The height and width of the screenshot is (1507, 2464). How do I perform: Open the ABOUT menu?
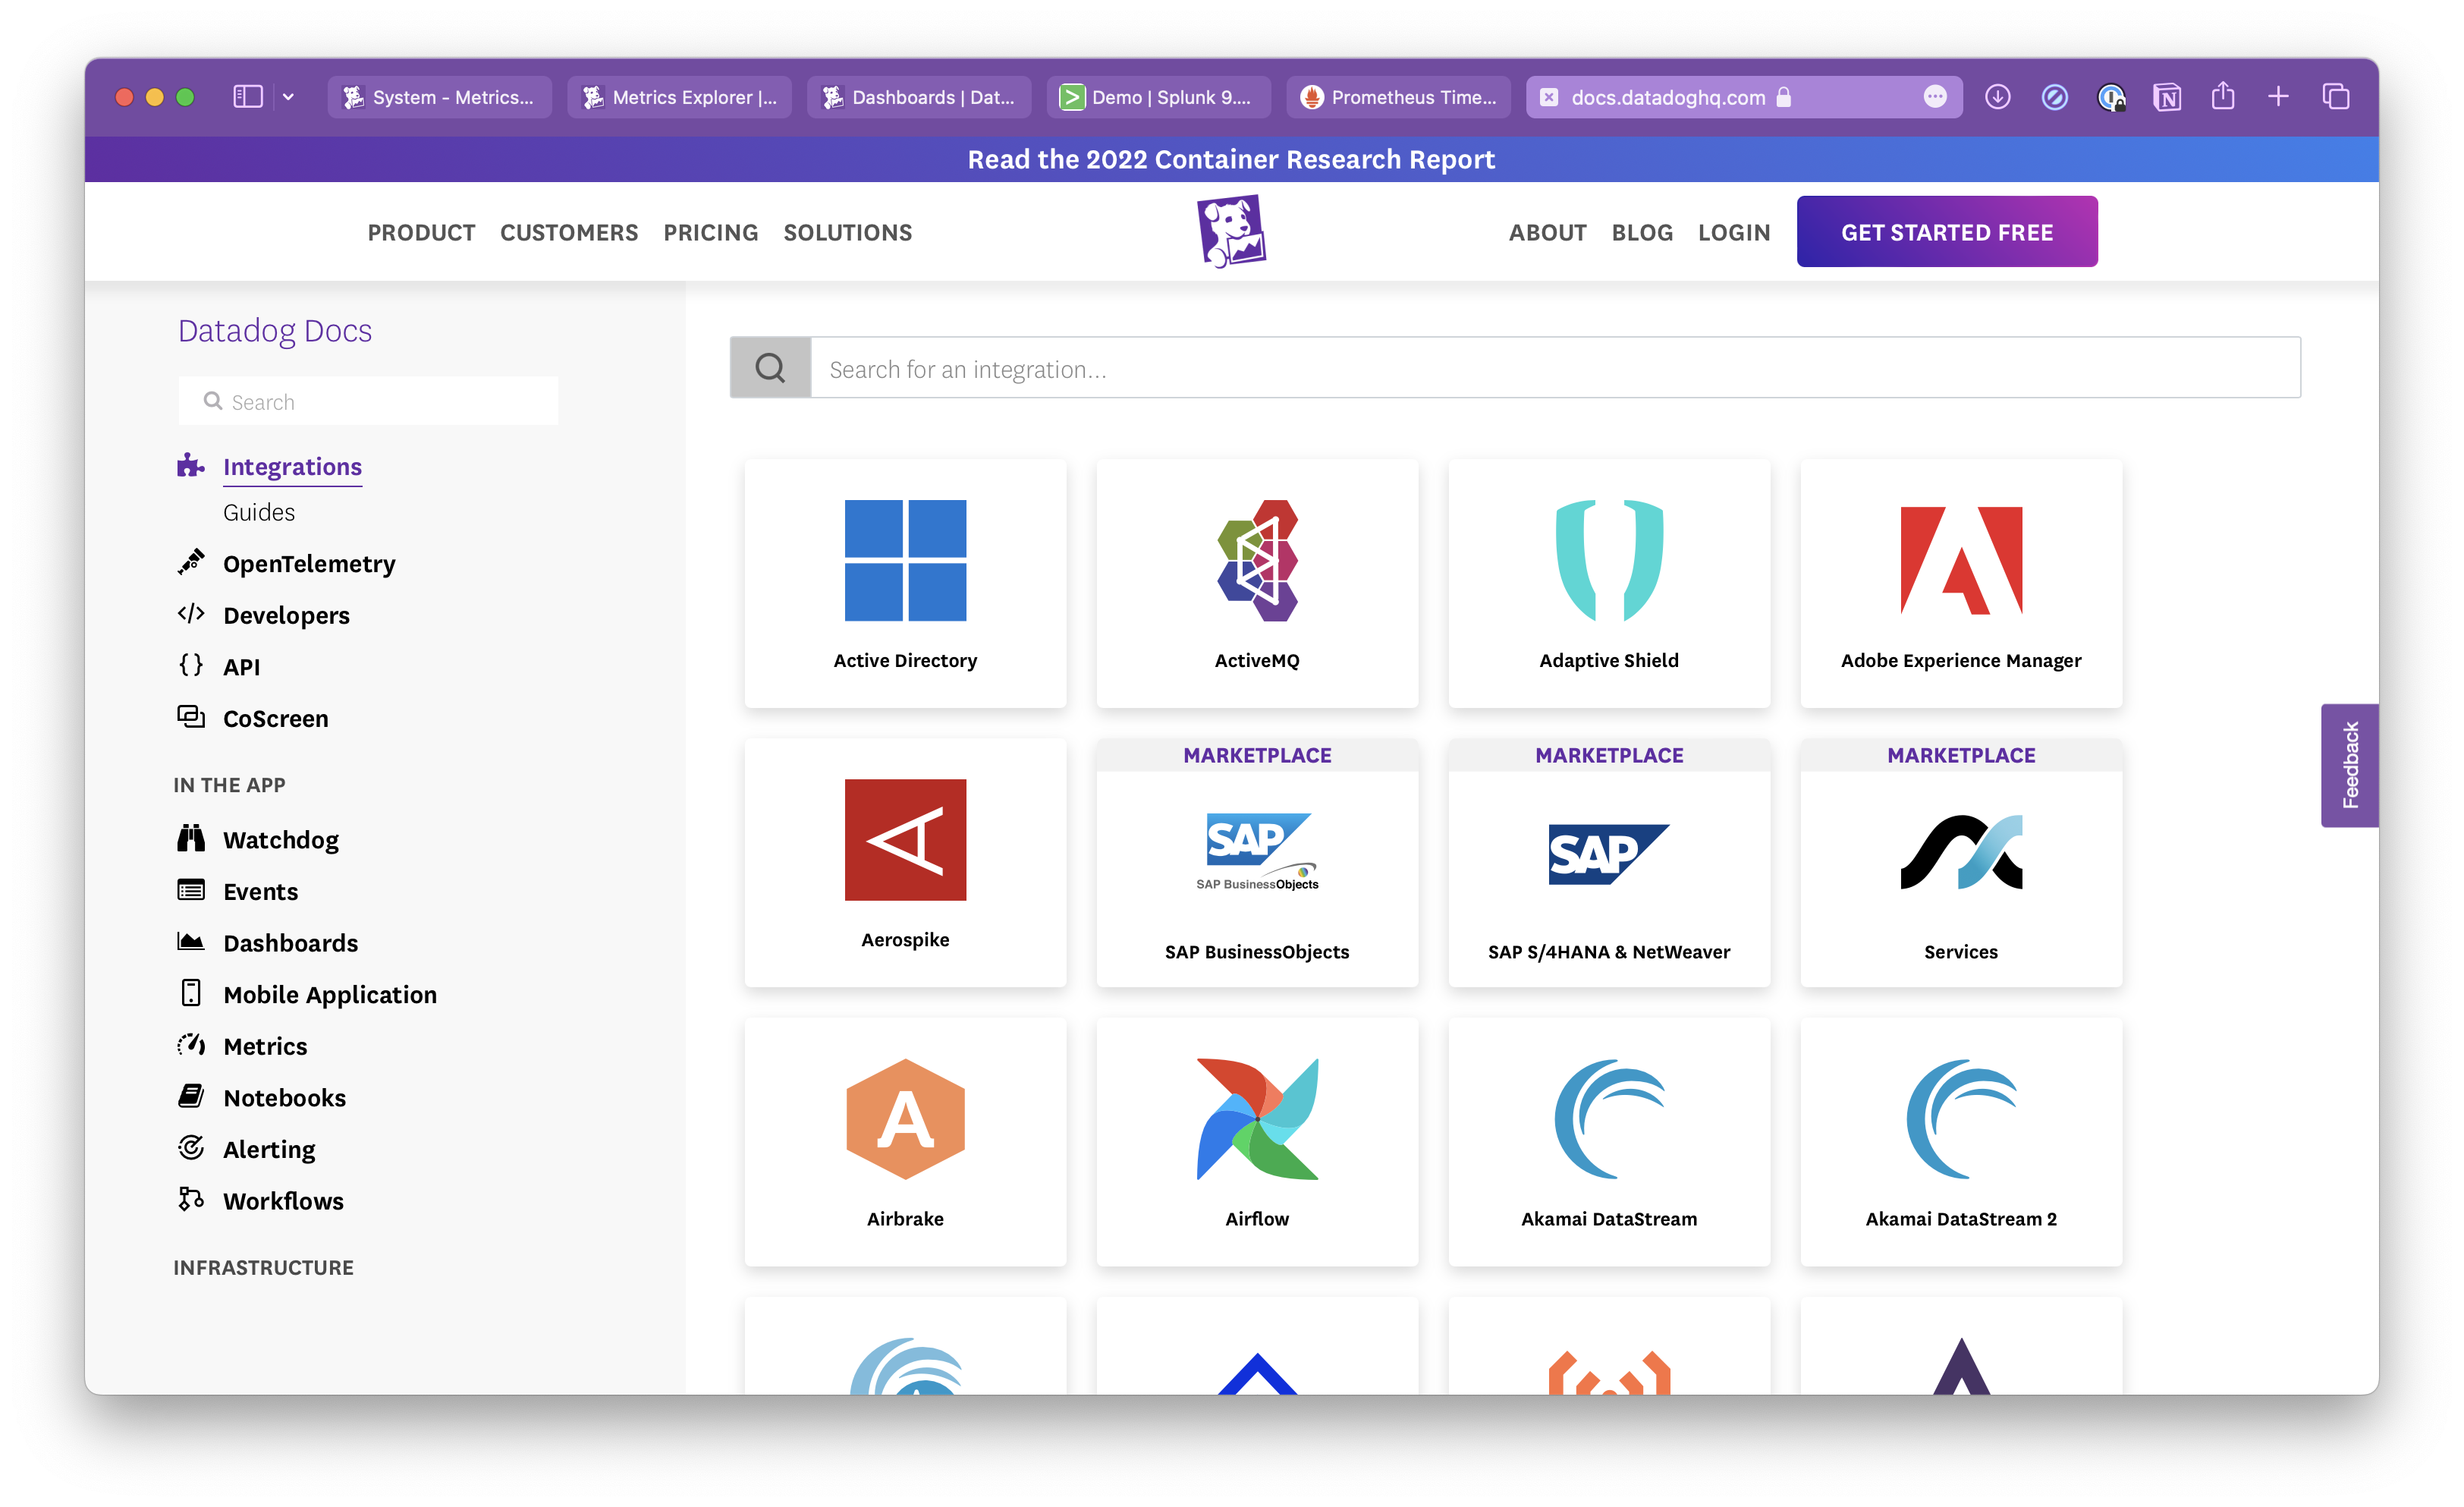point(1547,232)
